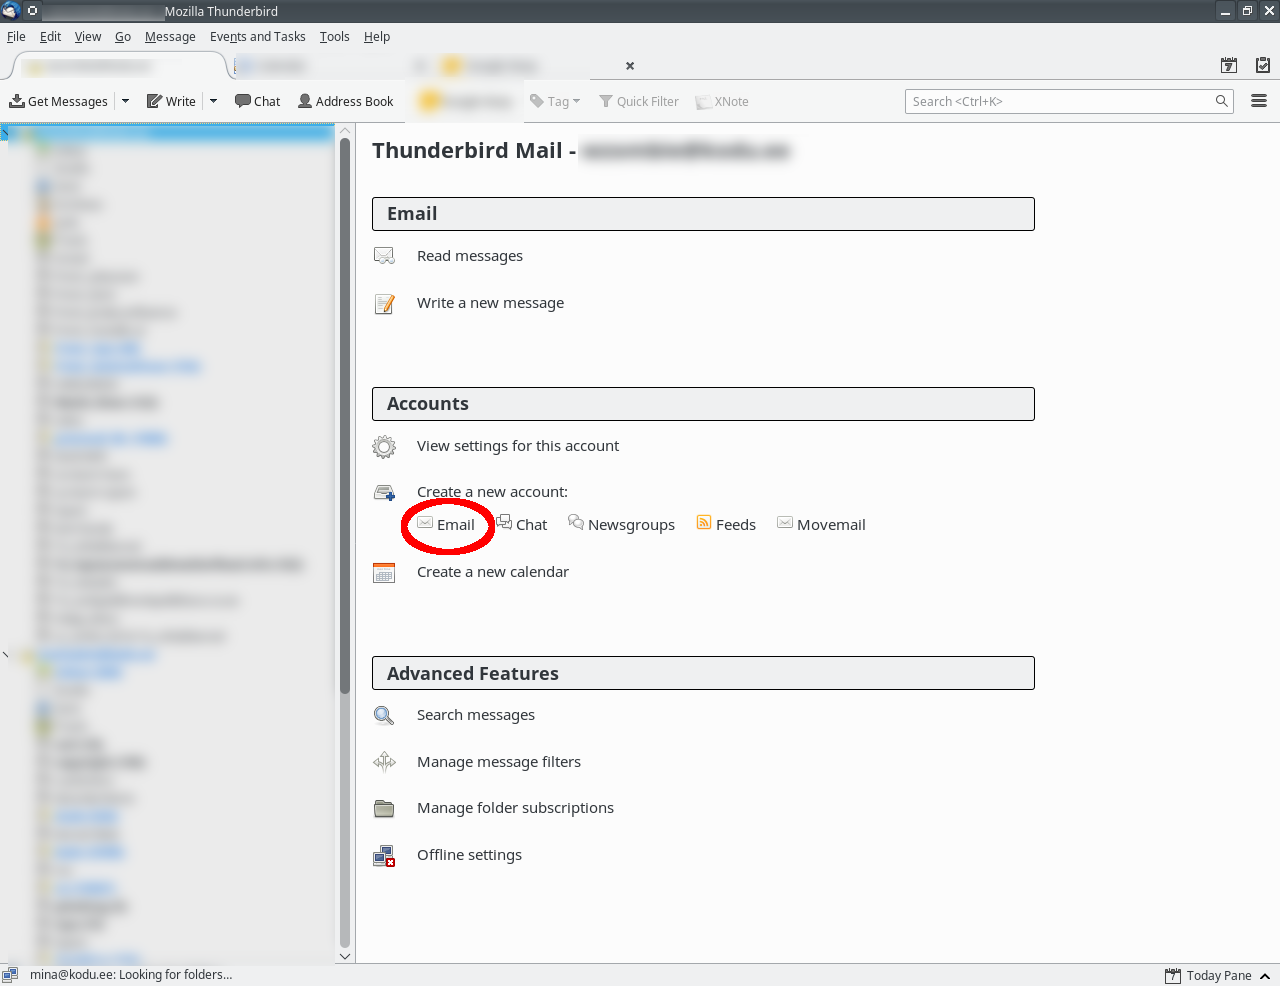Click Write a new message link

coord(490,303)
